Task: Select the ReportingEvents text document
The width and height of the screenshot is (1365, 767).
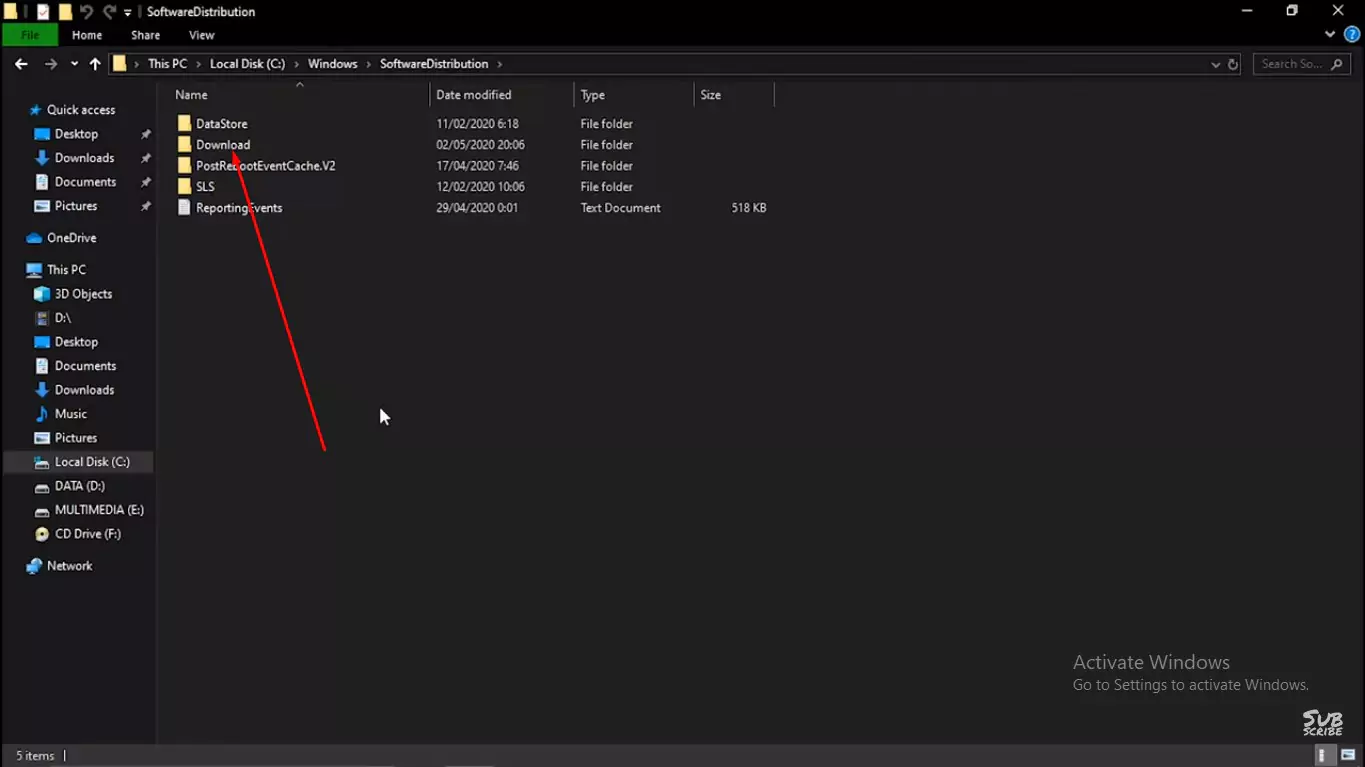Action: pyautogui.click(x=239, y=208)
